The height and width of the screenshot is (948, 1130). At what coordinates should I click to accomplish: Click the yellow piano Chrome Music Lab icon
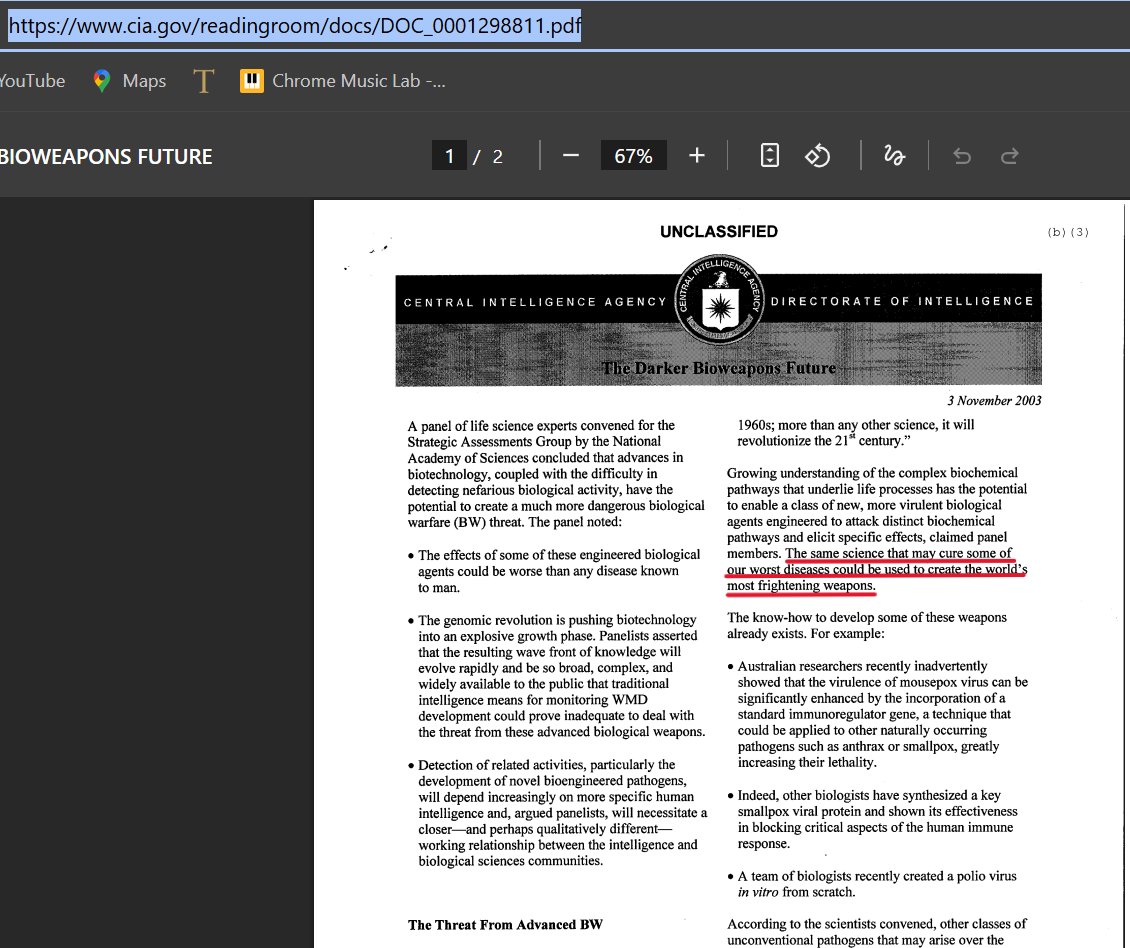click(250, 81)
